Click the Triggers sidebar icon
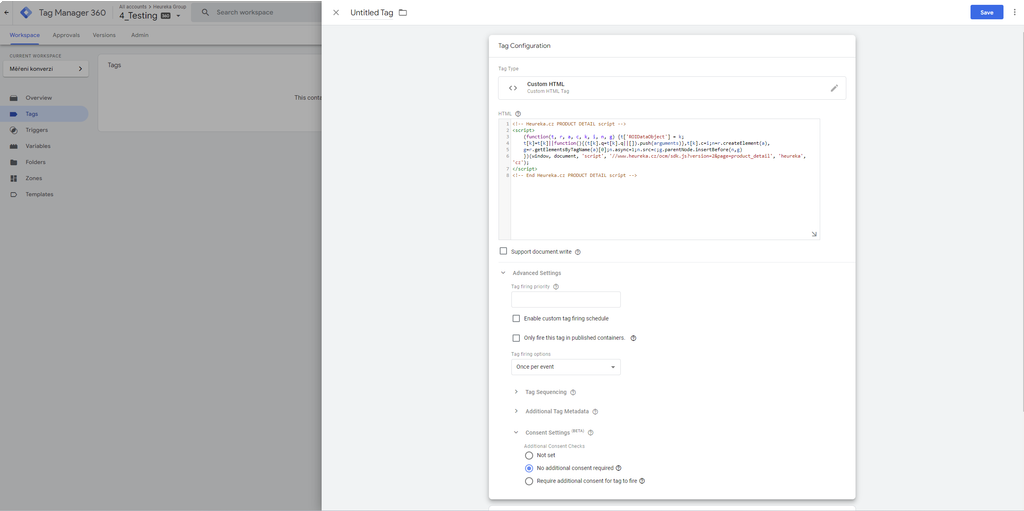Screen dimensions: 1024x511 pos(14,130)
